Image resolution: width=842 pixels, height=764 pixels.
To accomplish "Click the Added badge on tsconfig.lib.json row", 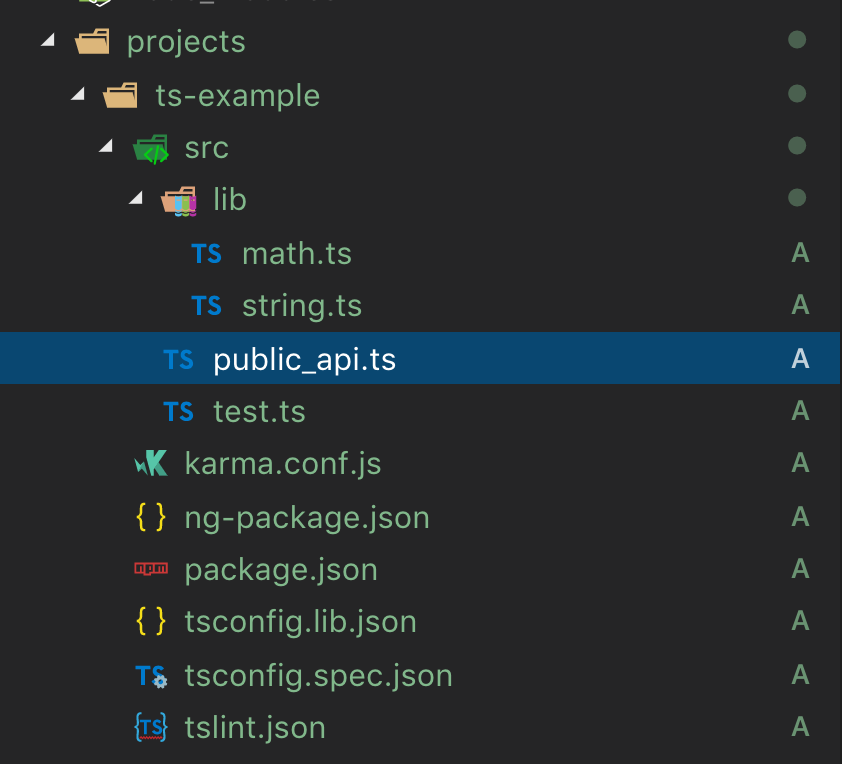I will [x=800, y=621].
